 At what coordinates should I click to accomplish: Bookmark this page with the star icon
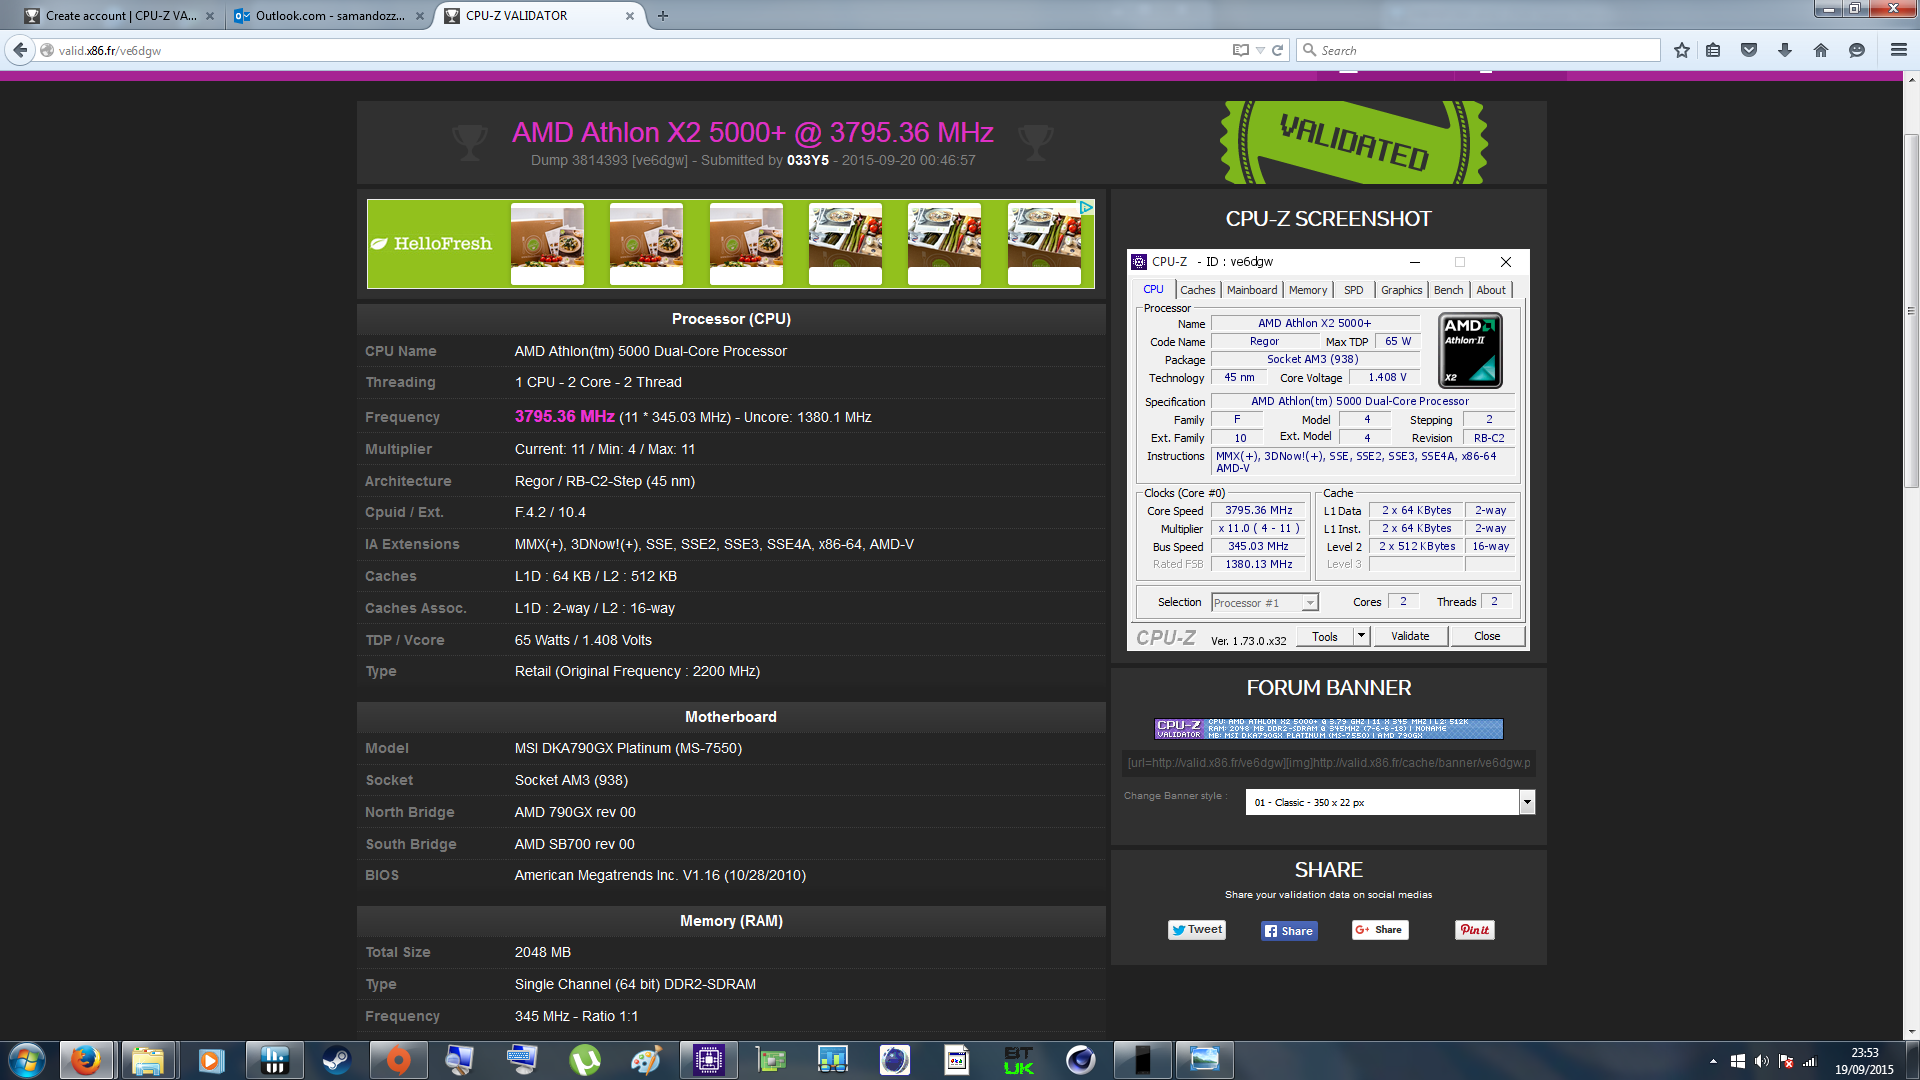coord(1682,50)
